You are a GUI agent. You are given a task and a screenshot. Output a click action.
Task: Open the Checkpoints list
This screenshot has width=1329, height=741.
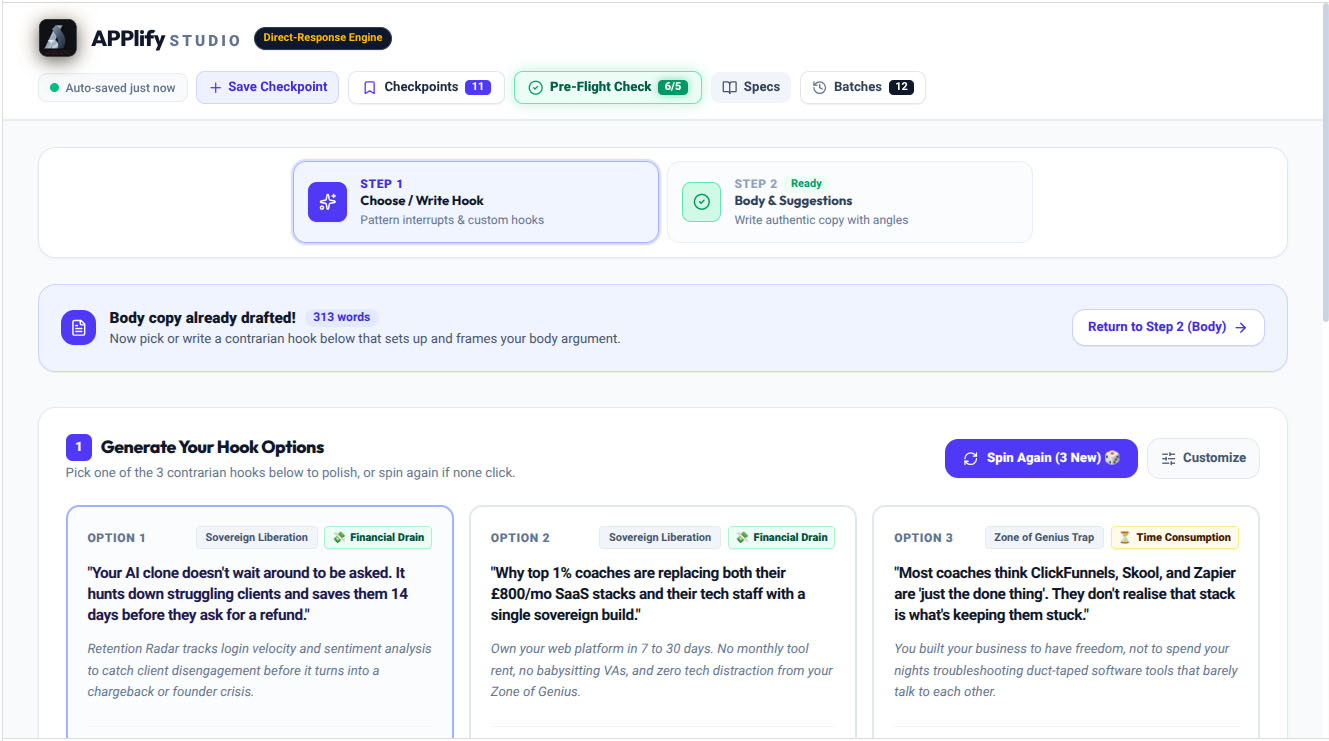(x=426, y=88)
